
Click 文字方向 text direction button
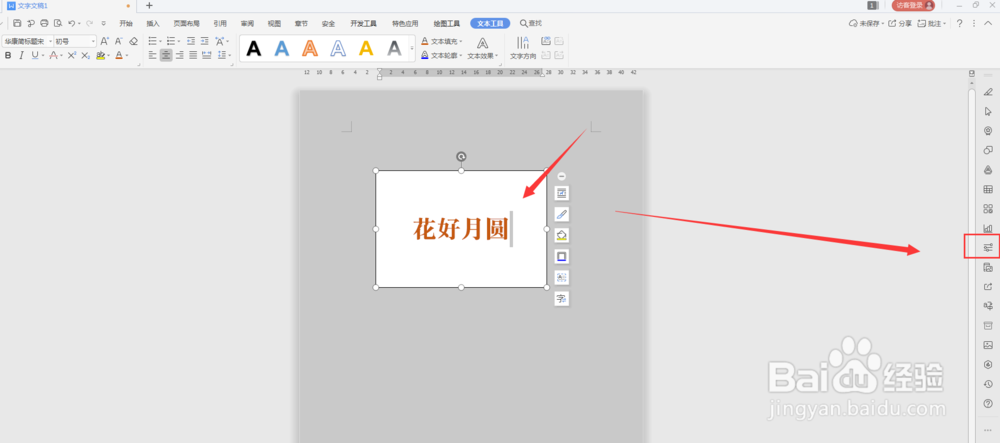point(523,48)
